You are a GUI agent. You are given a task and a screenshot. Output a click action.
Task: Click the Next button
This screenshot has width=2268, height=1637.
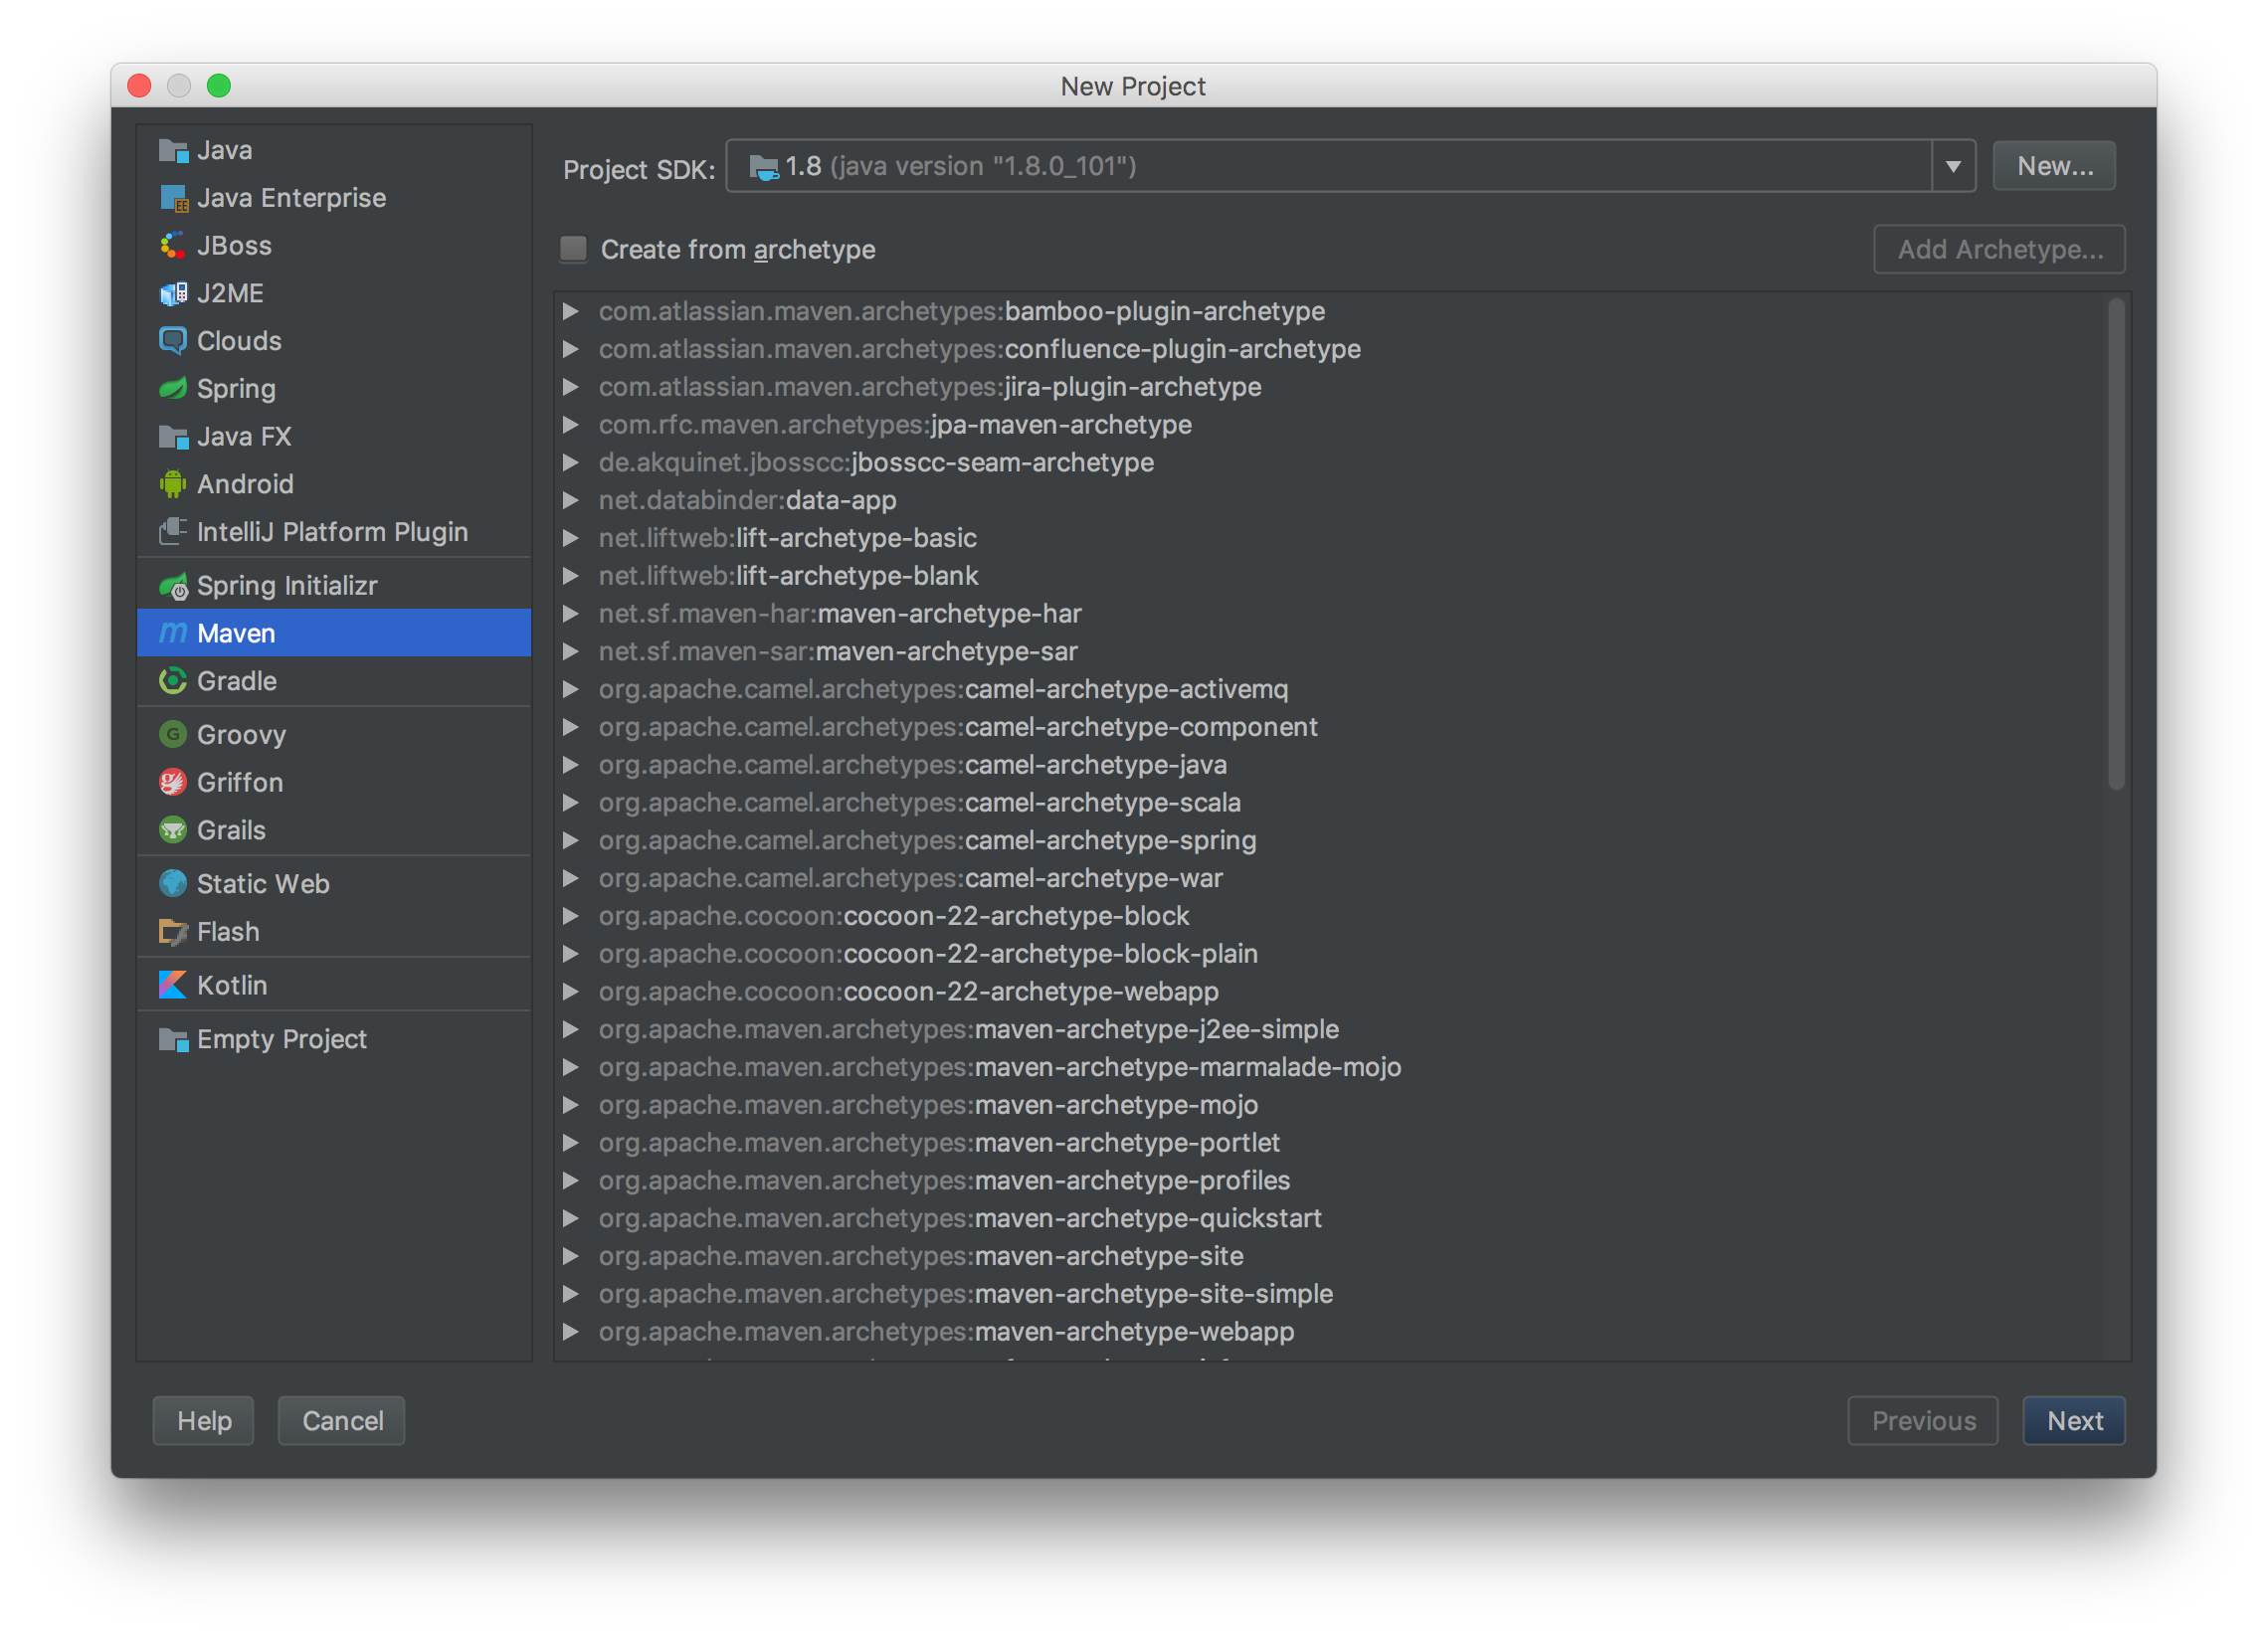point(2074,1421)
